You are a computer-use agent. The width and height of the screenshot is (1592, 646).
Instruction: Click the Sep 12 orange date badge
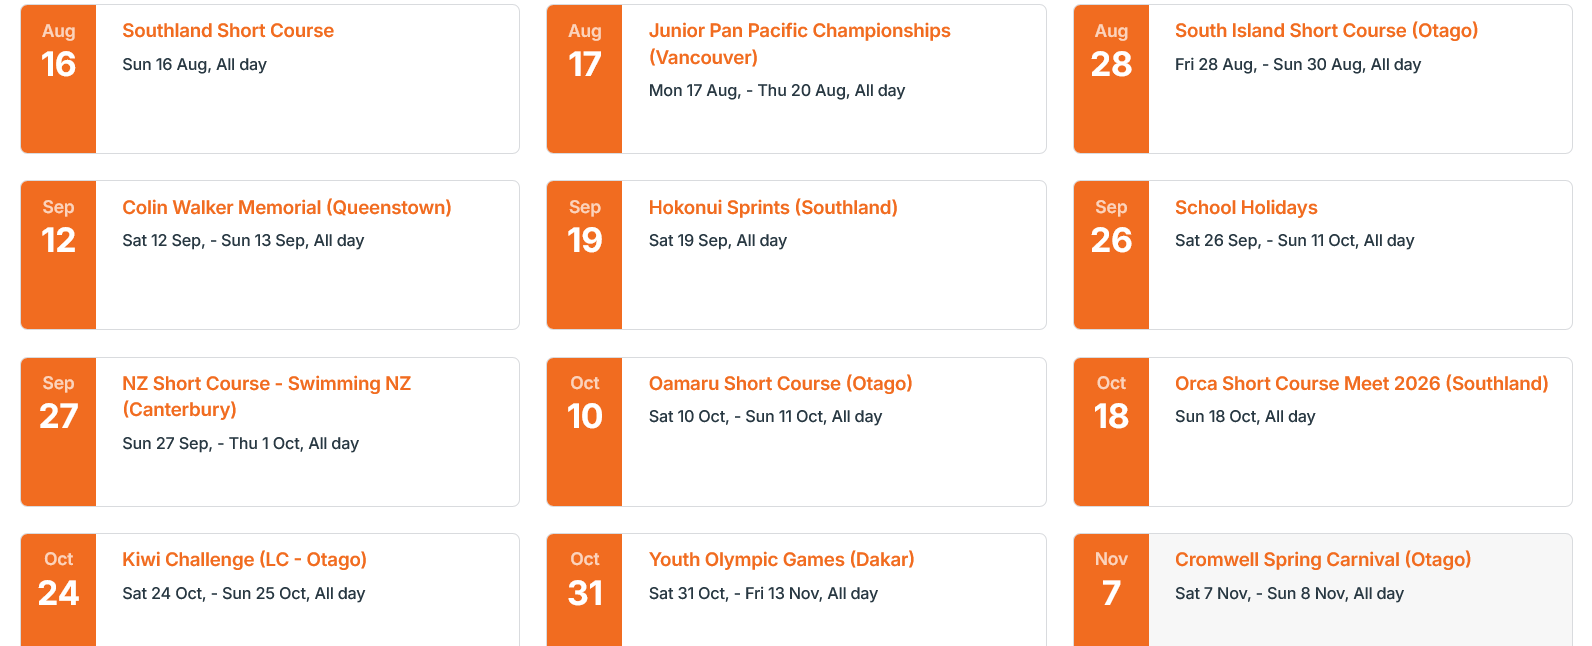[x=59, y=255]
